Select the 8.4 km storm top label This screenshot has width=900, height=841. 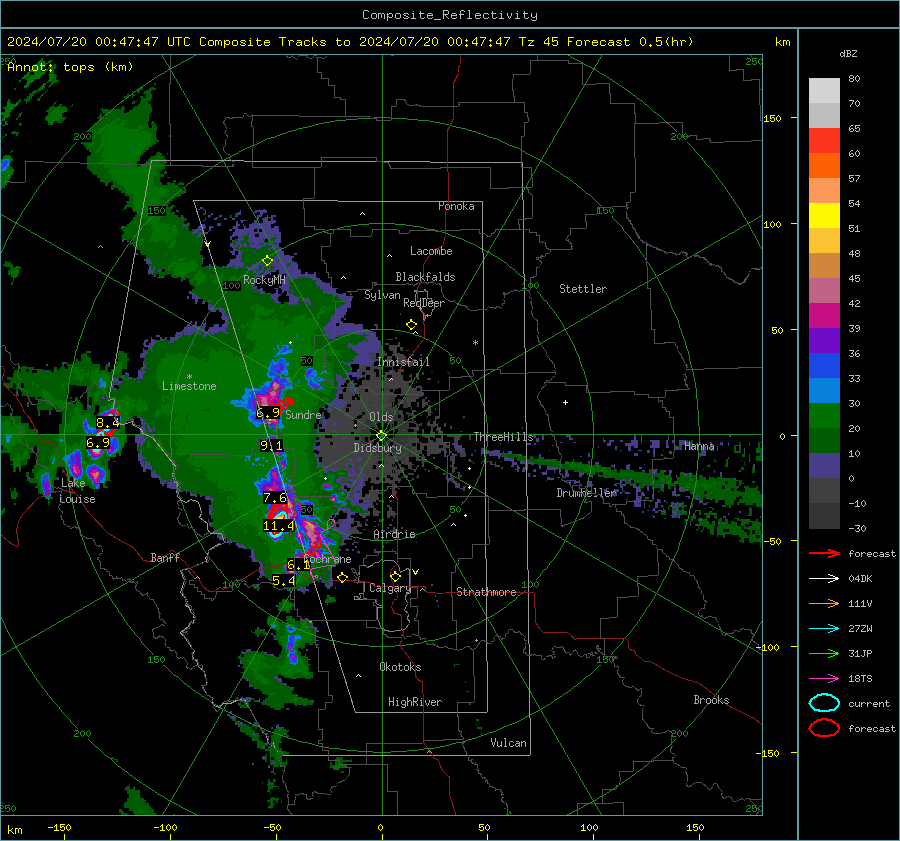tap(107, 423)
